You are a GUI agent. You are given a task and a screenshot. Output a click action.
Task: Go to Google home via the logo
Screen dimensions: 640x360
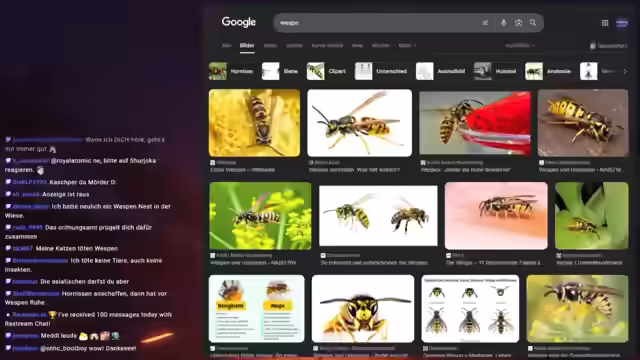coord(239,22)
